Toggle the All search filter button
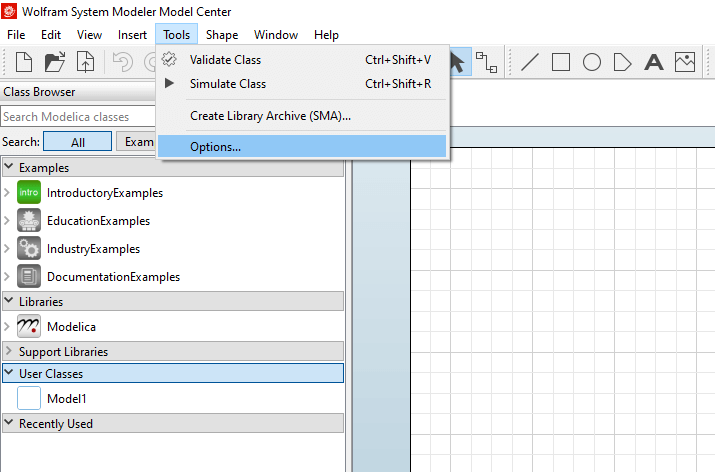 (78, 142)
